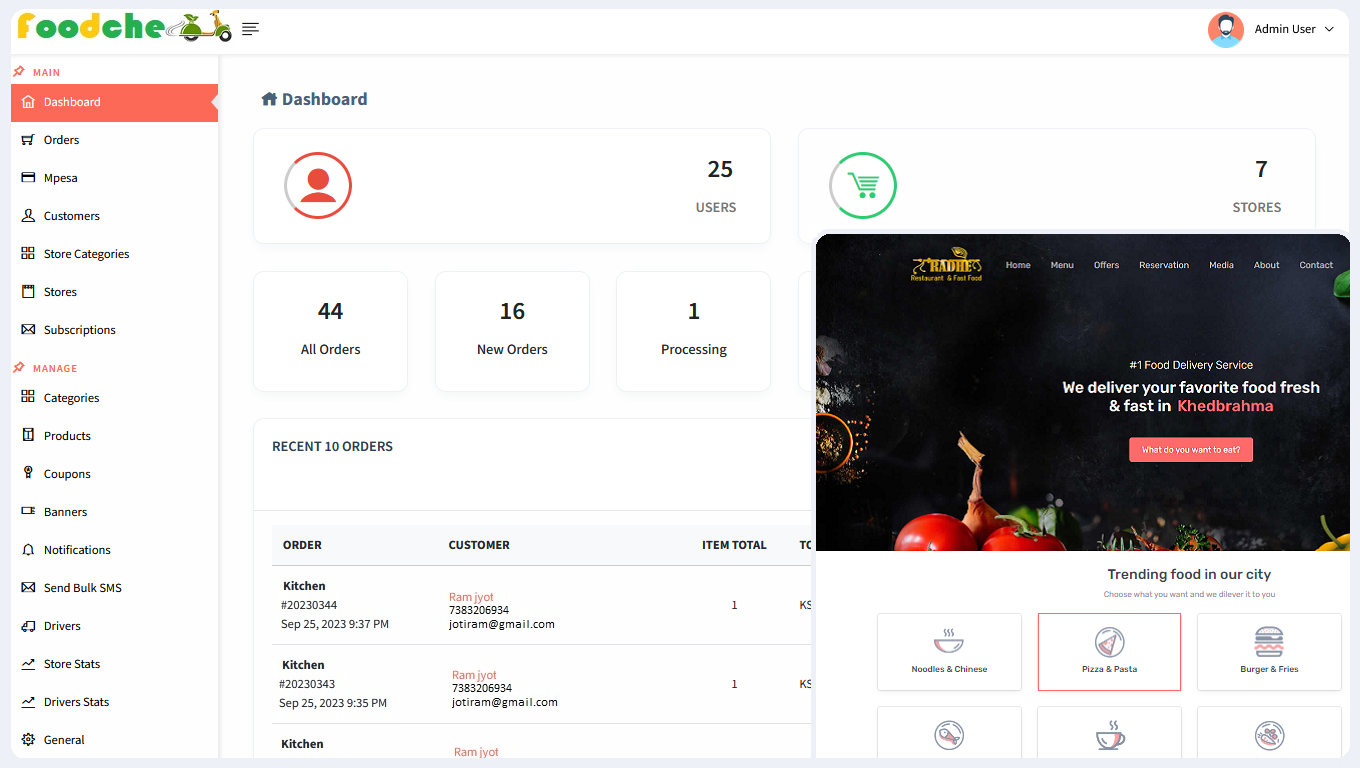Viewport: 1360px width, 768px height.
Task: Select the Pizza & Pasta food tile
Action: pyautogui.click(x=1109, y=652)
